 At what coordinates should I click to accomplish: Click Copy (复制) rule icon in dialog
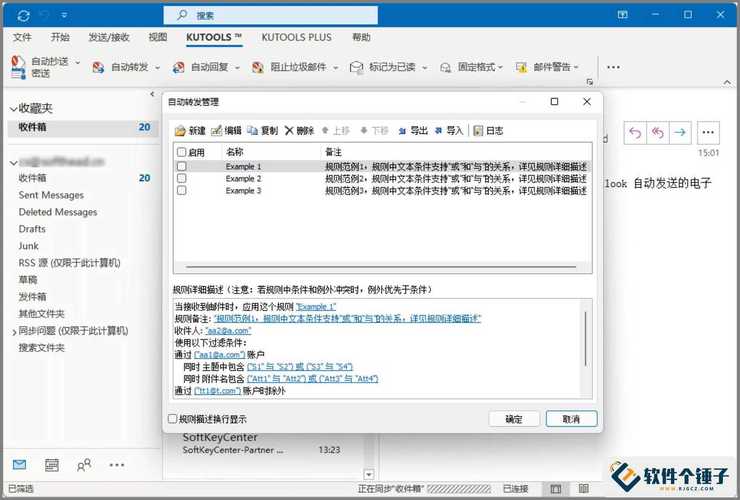252,131
